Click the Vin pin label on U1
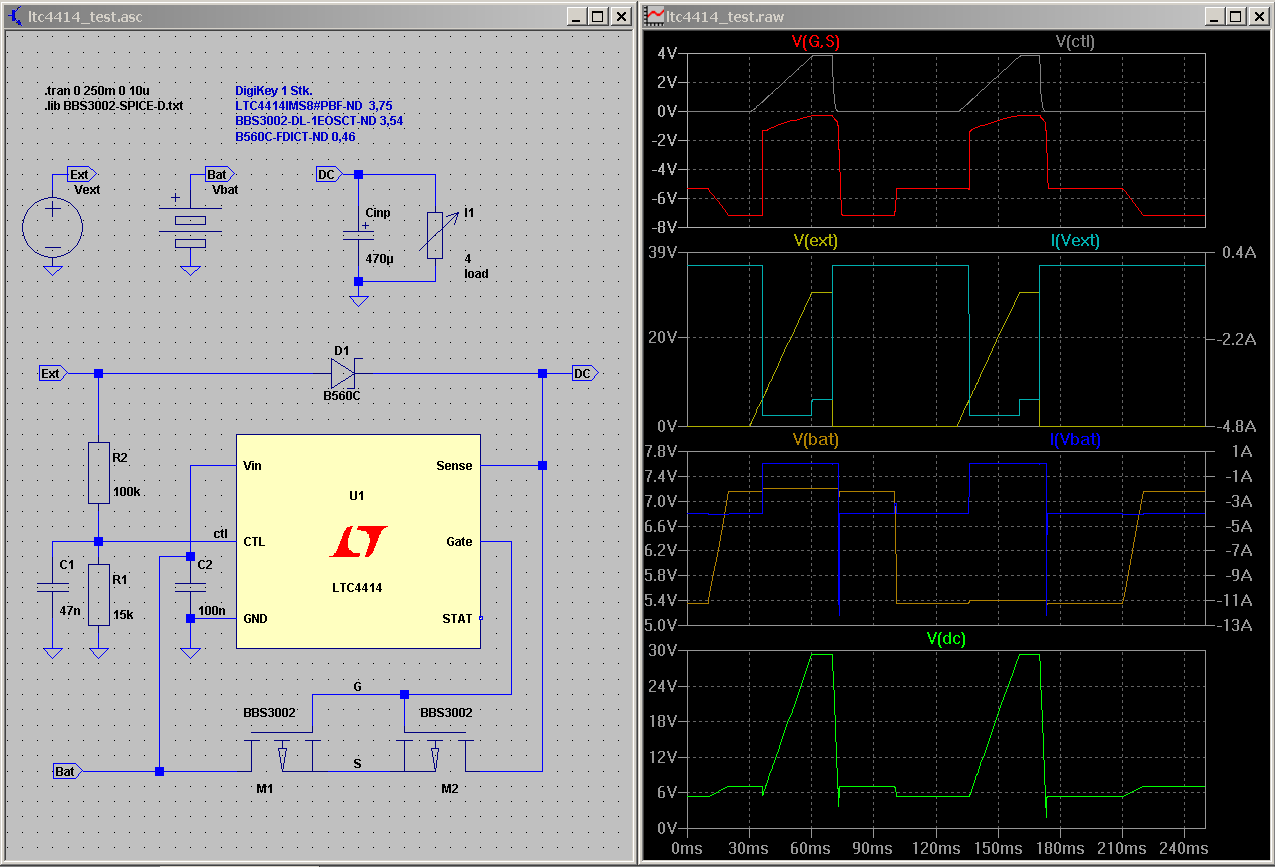 pyautogui.click(x=252, y=466)
